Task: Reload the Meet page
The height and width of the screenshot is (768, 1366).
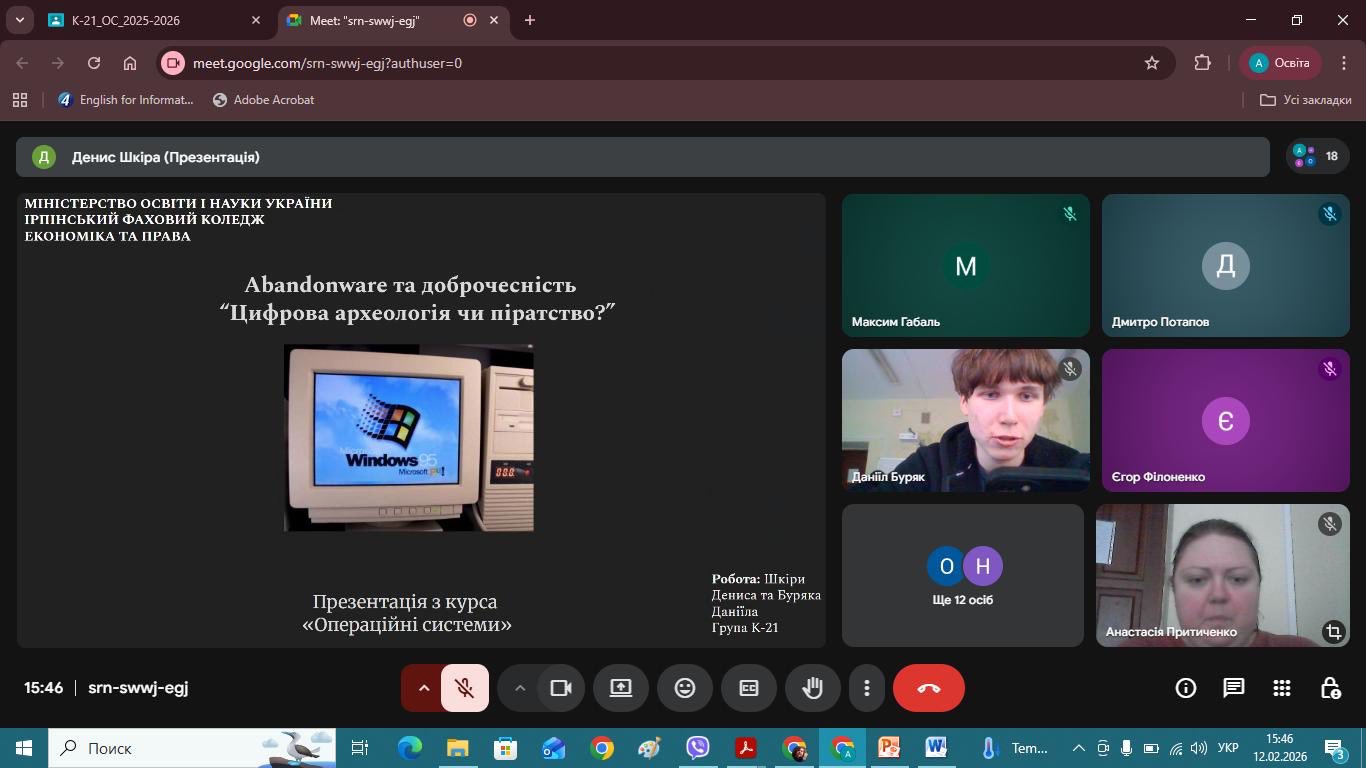Action: pyautogui.click(x=94, y=63)
